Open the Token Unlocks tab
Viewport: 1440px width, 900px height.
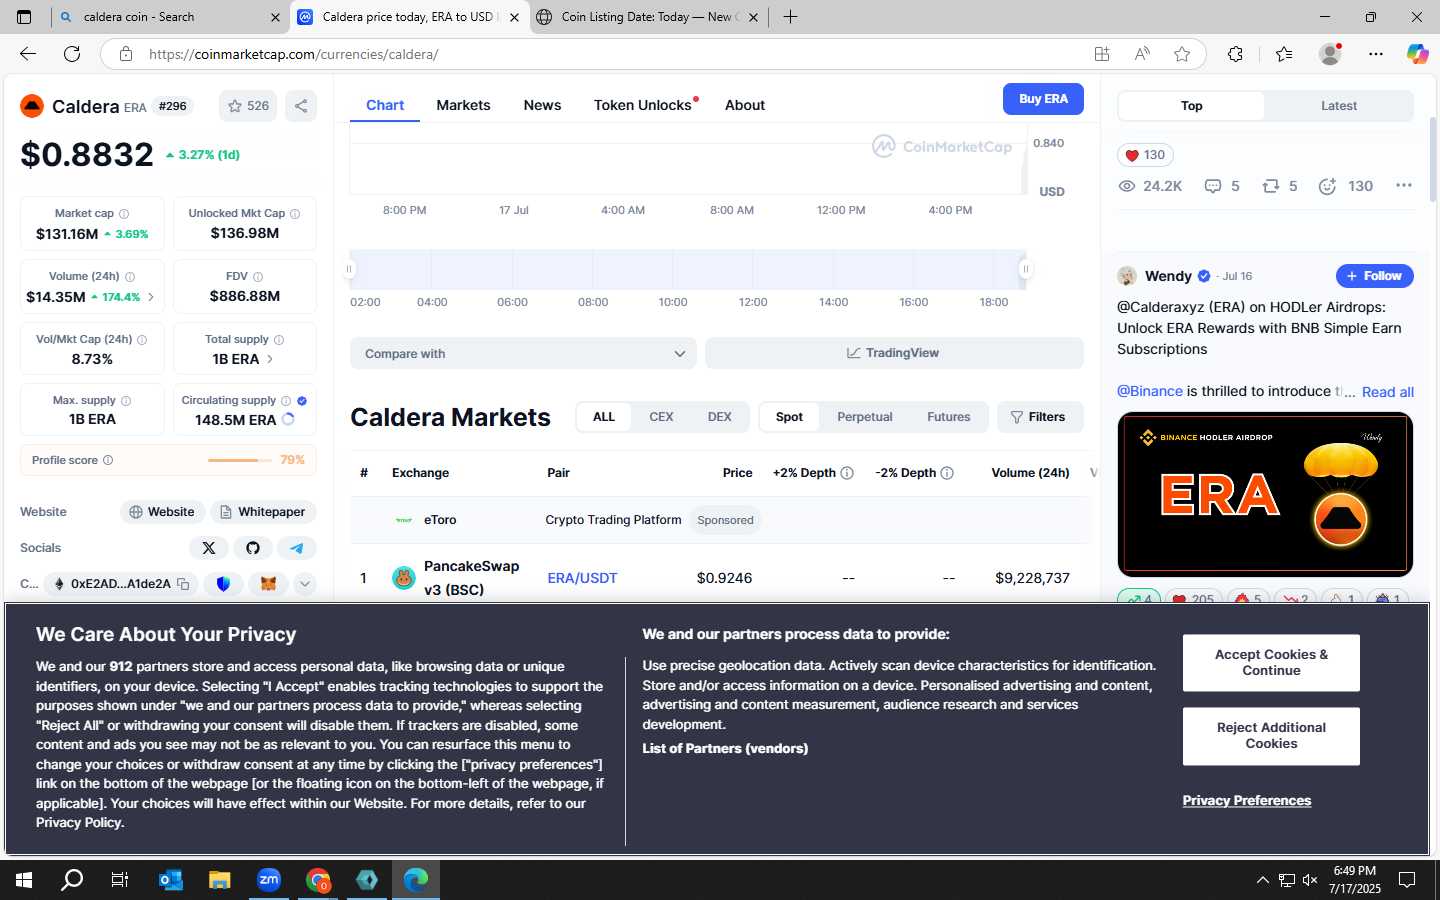click(643, 105)
